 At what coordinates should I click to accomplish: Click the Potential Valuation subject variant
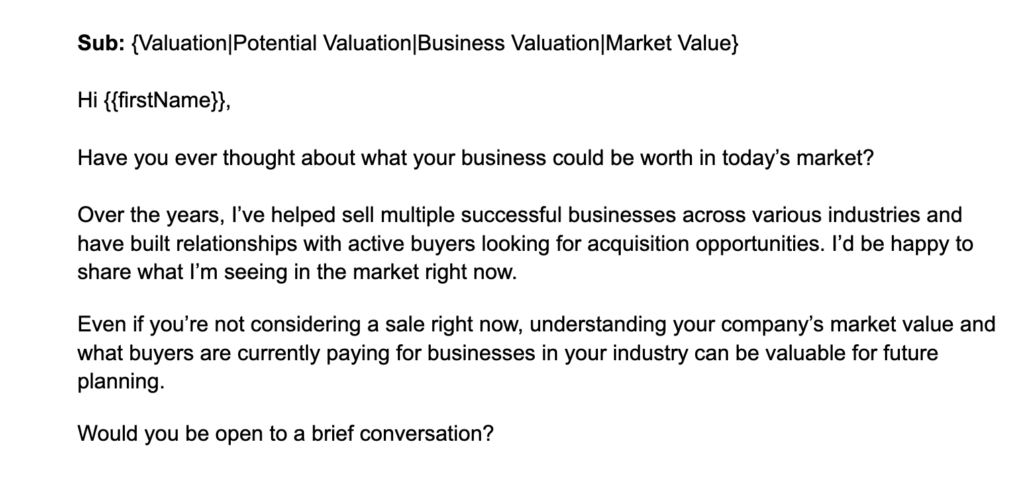pyautogui.click(x=321, y=44)
